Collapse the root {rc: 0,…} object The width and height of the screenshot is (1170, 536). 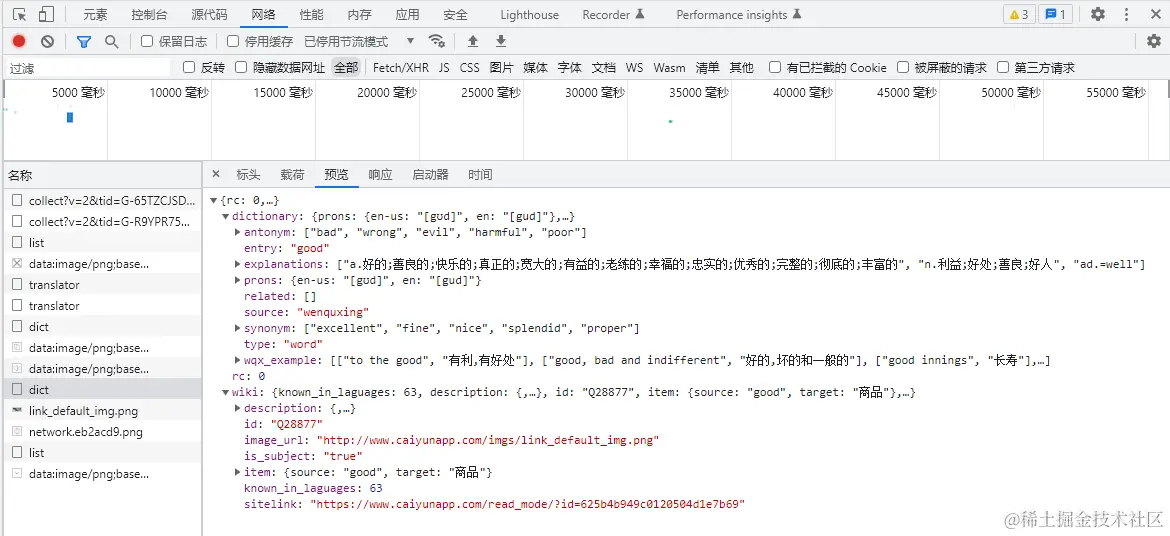214,201
